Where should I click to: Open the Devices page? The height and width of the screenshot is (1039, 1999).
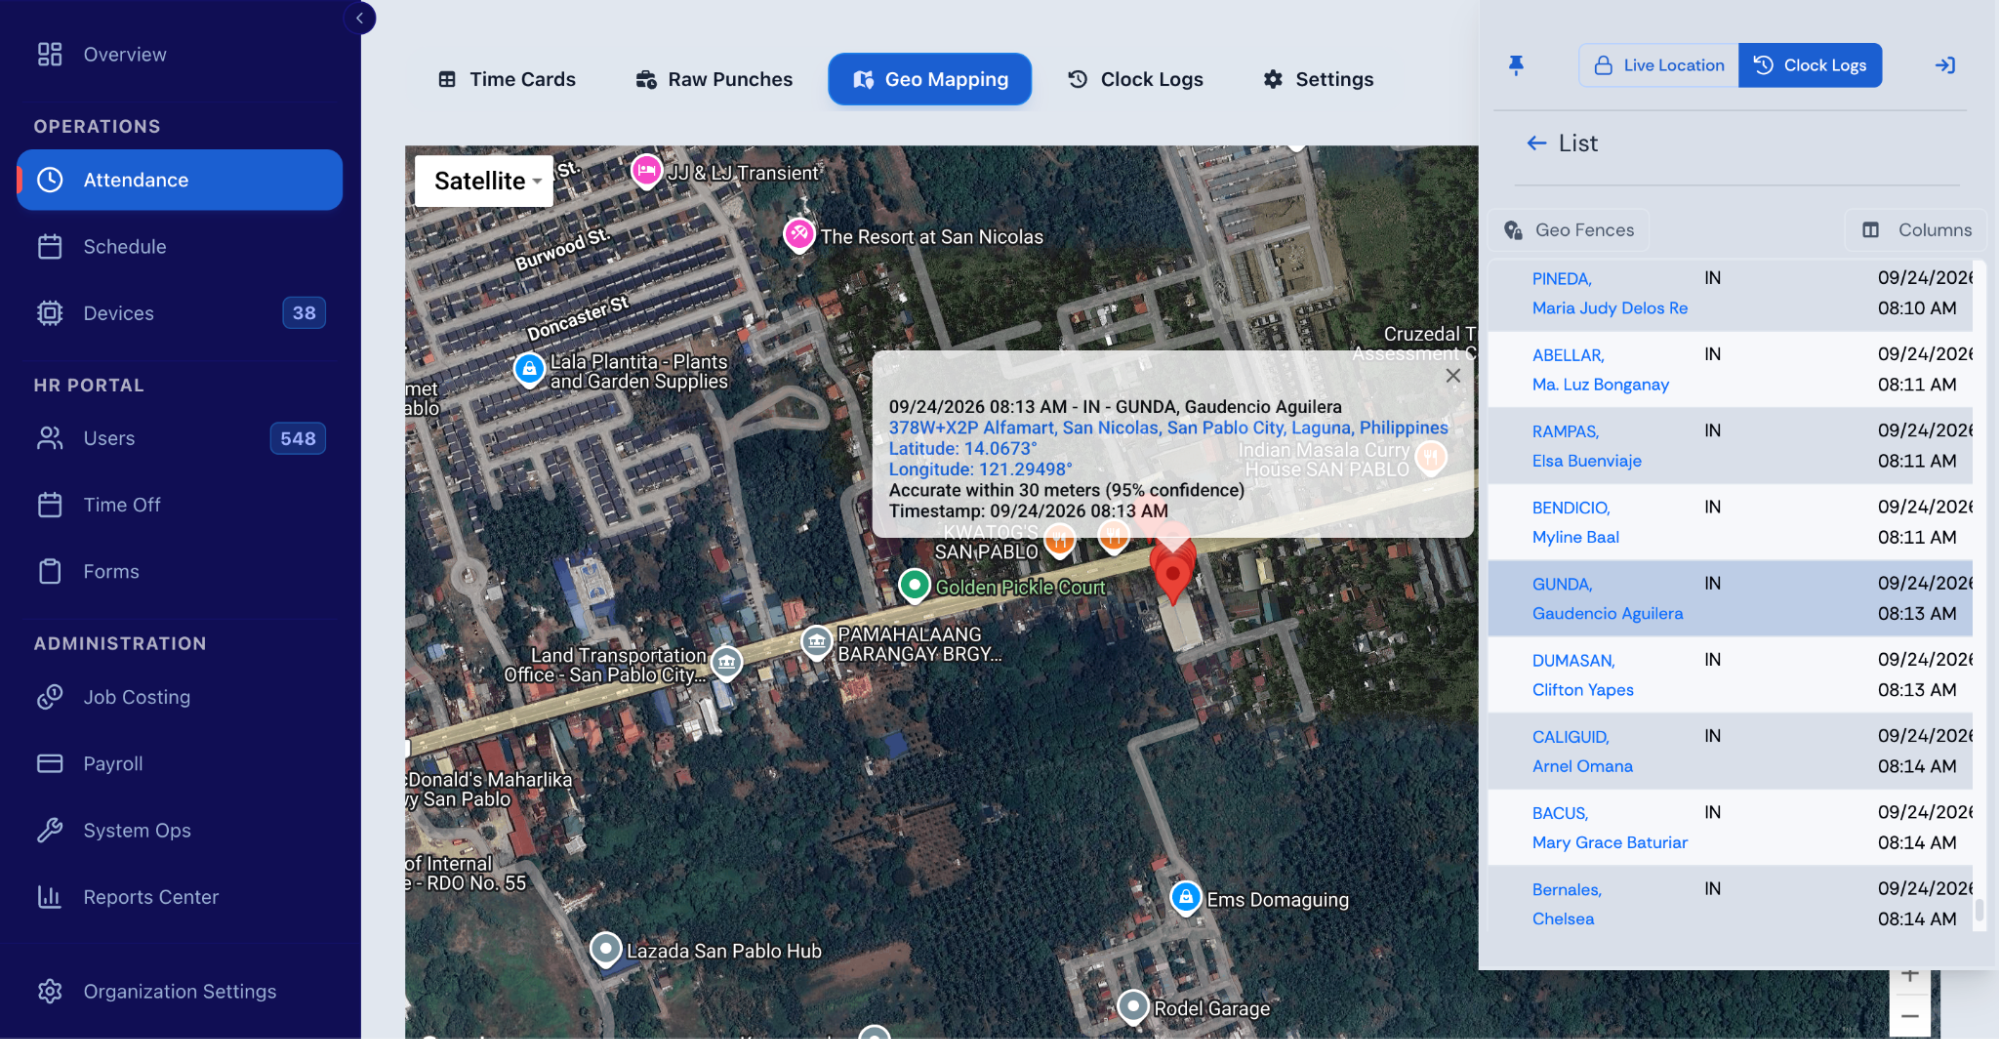[180, 313]
